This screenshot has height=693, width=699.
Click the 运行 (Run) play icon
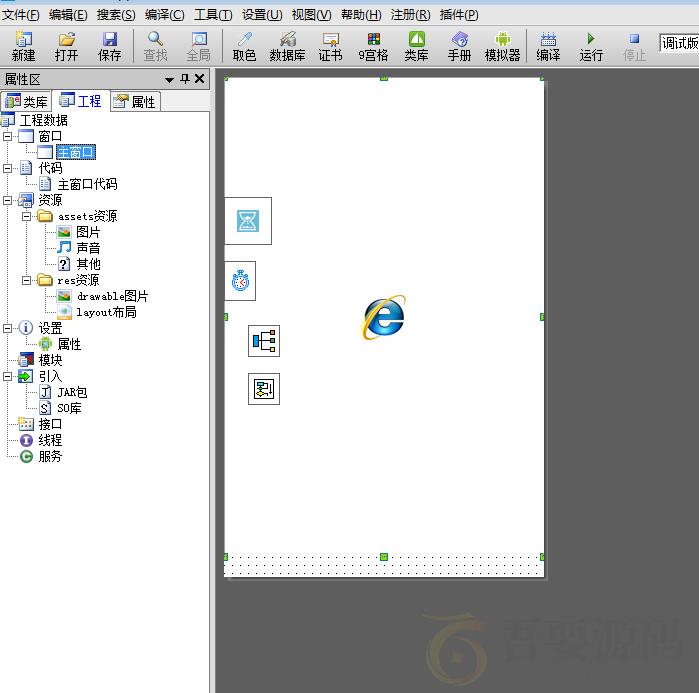tap(591, 46)
